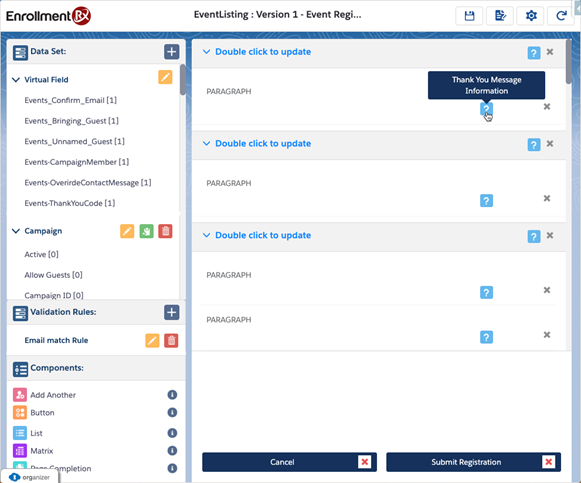Click the save icon in top toolbar

pyautogui.click(x=469, y=16)
